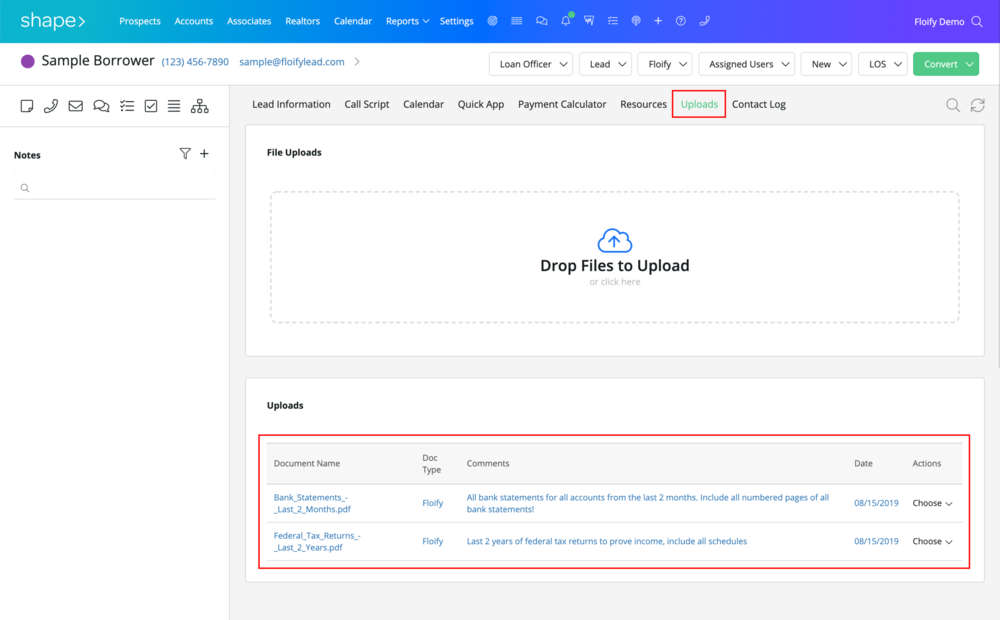
Task: Open the checklist icon in the sidebar toolbar
Action: pos(127,106)
